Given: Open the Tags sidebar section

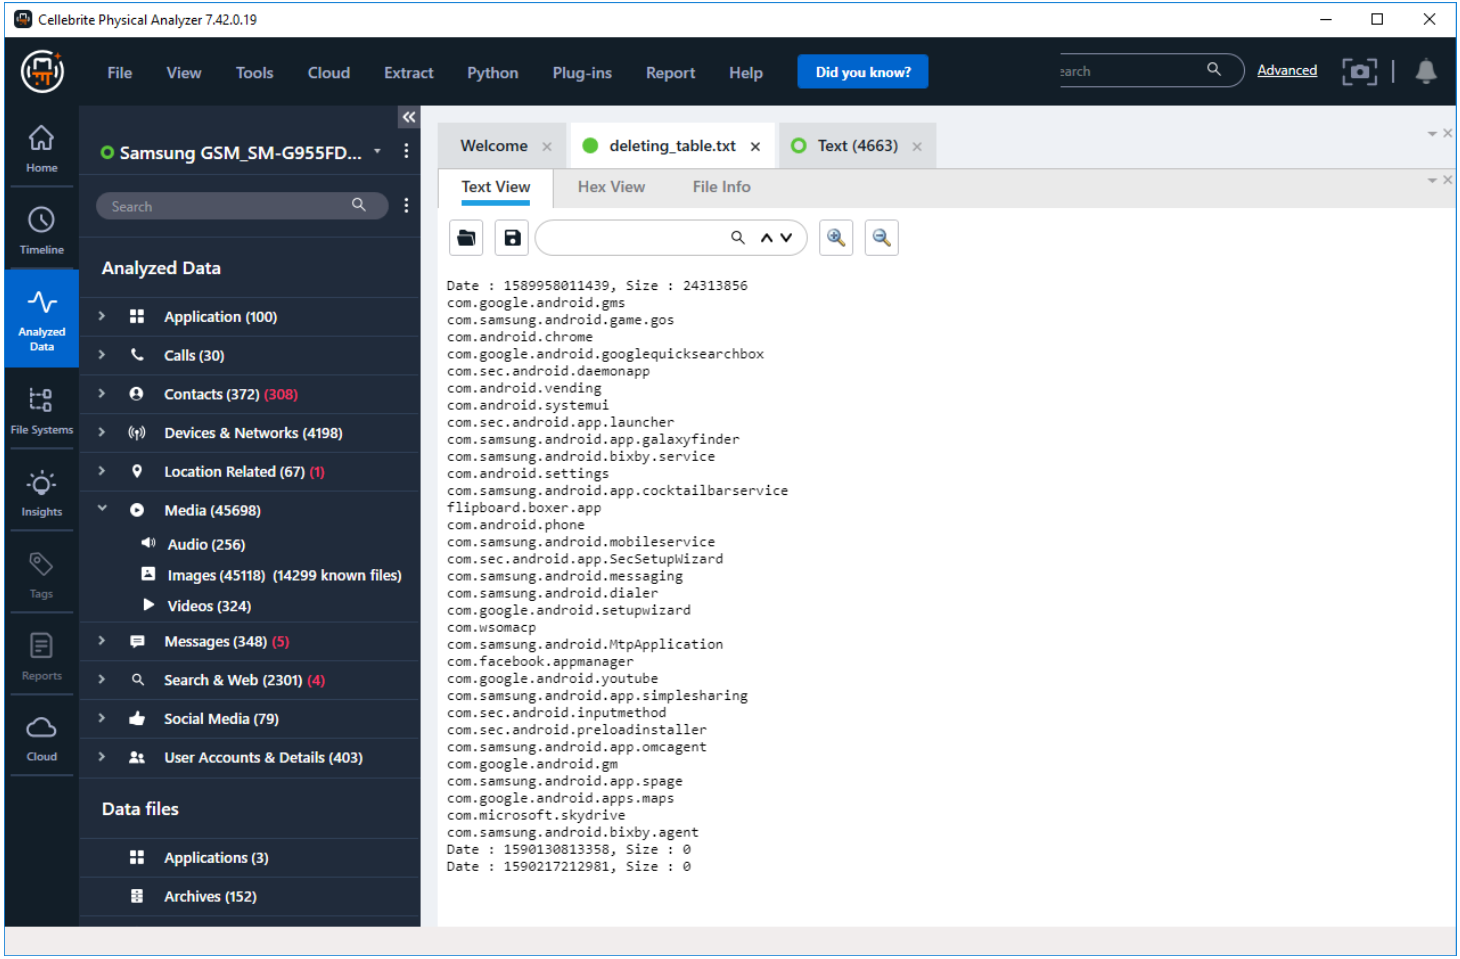Looking at the screenshot, I should pos(41,574).
